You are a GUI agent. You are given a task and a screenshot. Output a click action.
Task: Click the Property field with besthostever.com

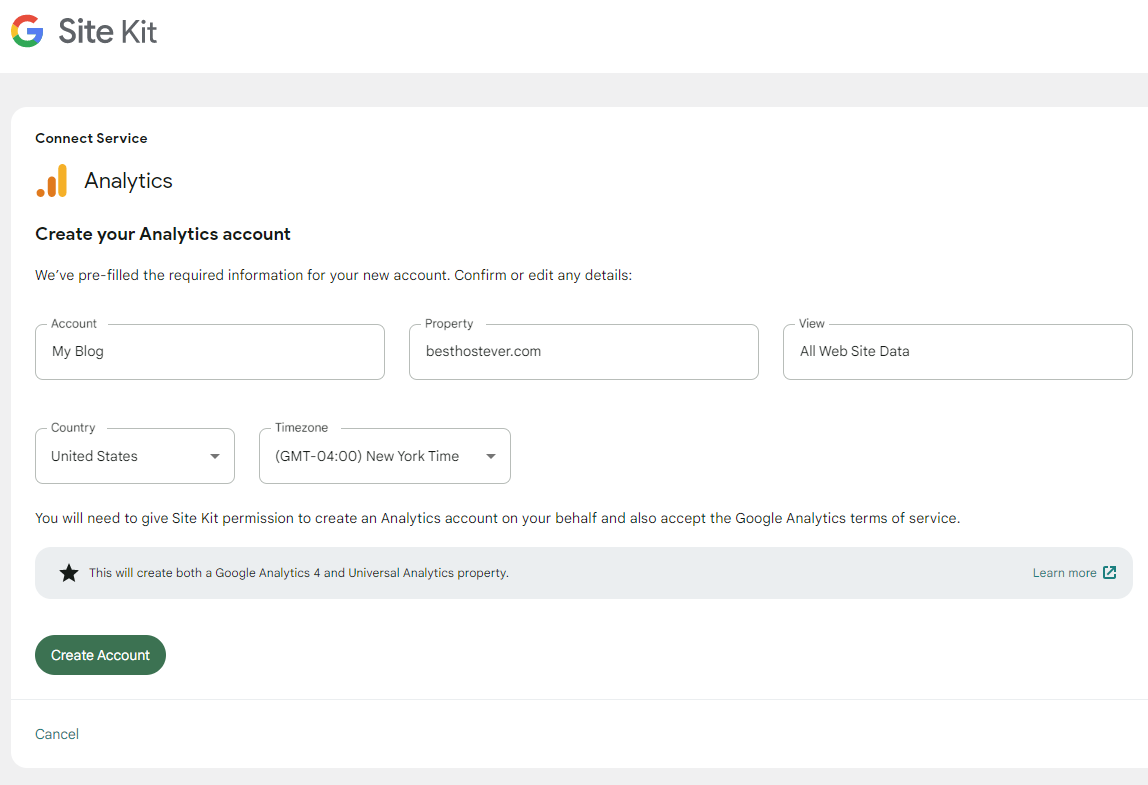[x=584, y=351]
